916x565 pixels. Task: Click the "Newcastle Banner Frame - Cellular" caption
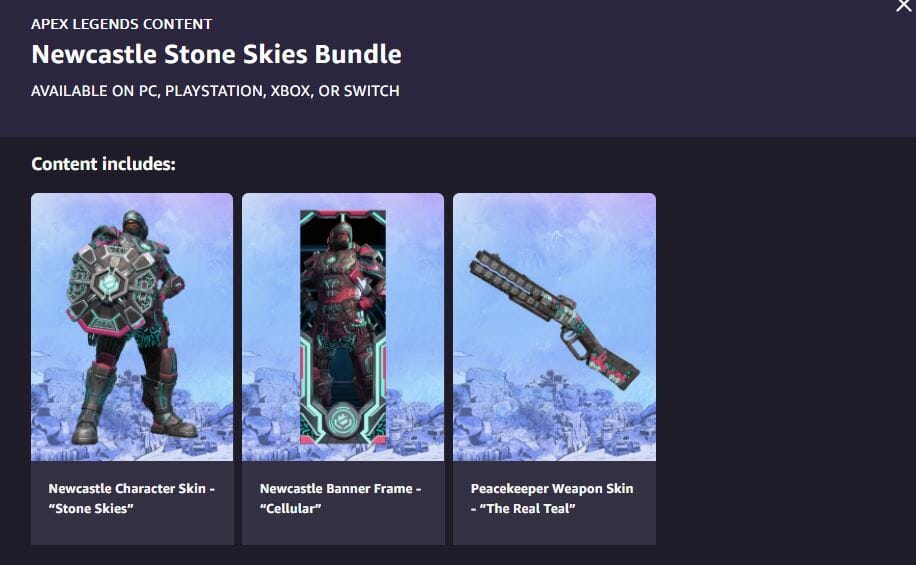coord(341,498)
